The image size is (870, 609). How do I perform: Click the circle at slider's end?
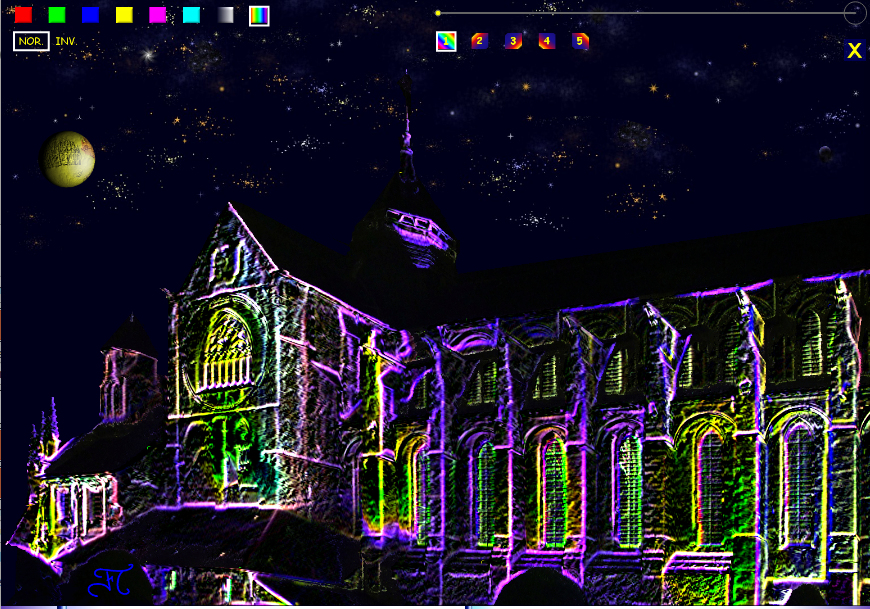click(x=854, y=12)
